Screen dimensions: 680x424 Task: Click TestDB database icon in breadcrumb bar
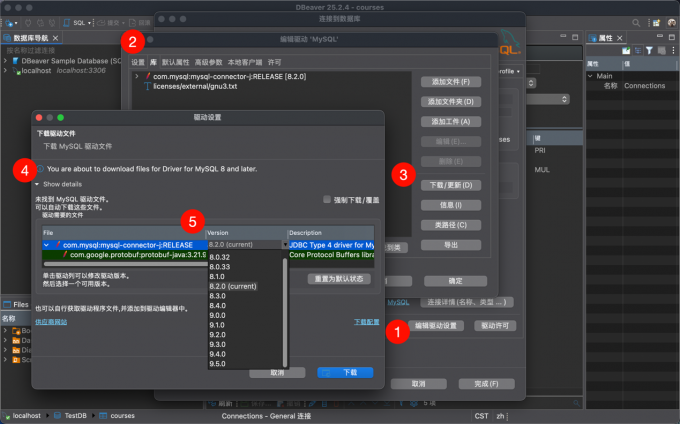pyautogui.click(x=57, y=415)
